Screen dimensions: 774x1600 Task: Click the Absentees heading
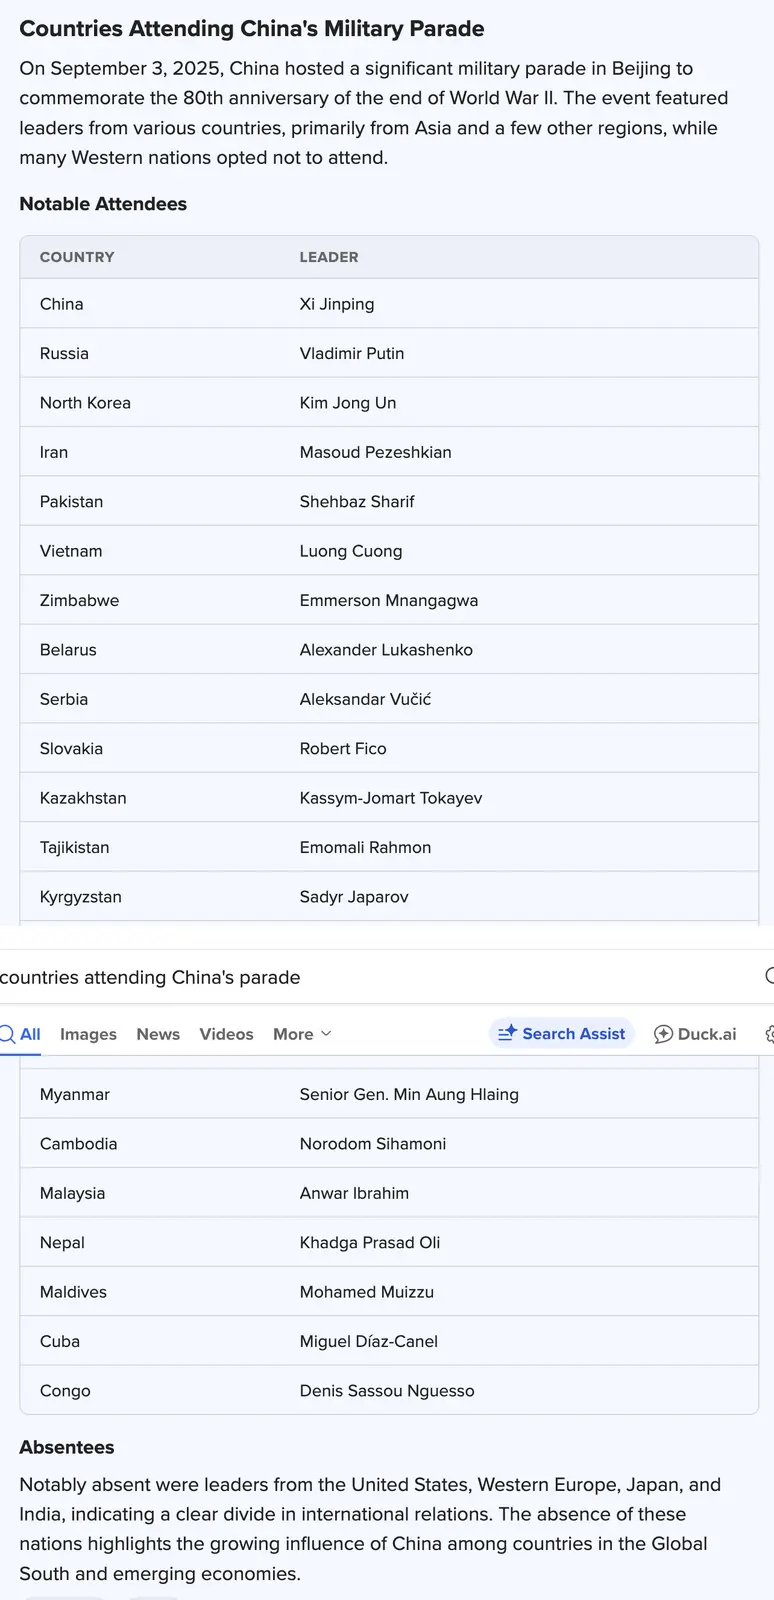point(67,1447)
